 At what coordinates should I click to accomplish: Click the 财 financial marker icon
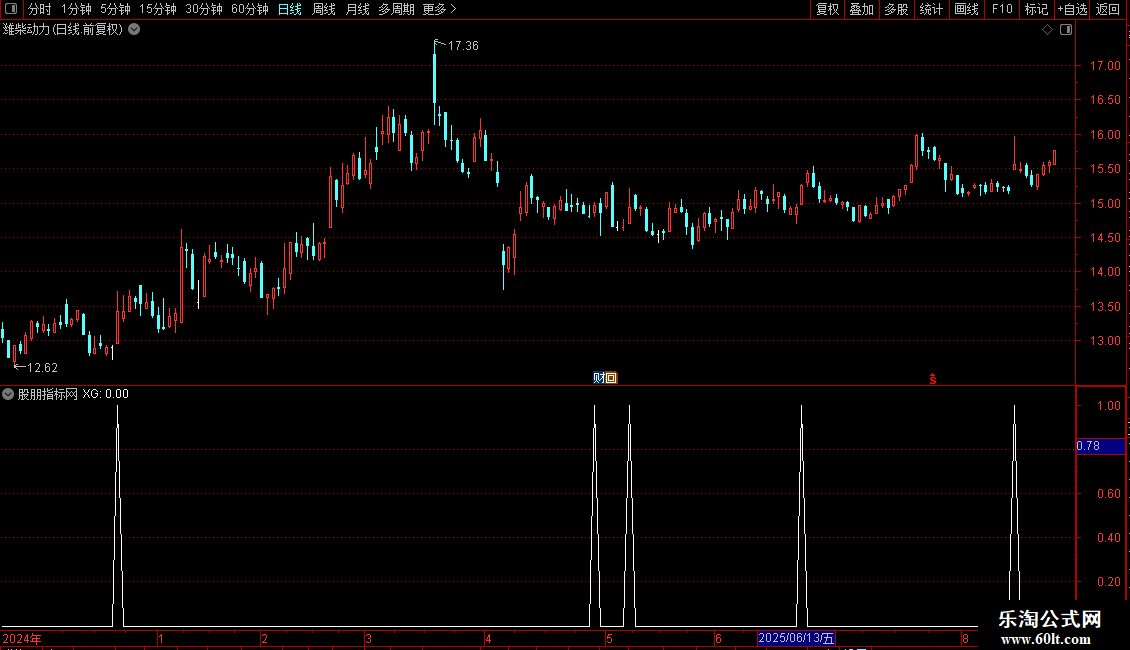pyautogui.click(x=598, y=378)
